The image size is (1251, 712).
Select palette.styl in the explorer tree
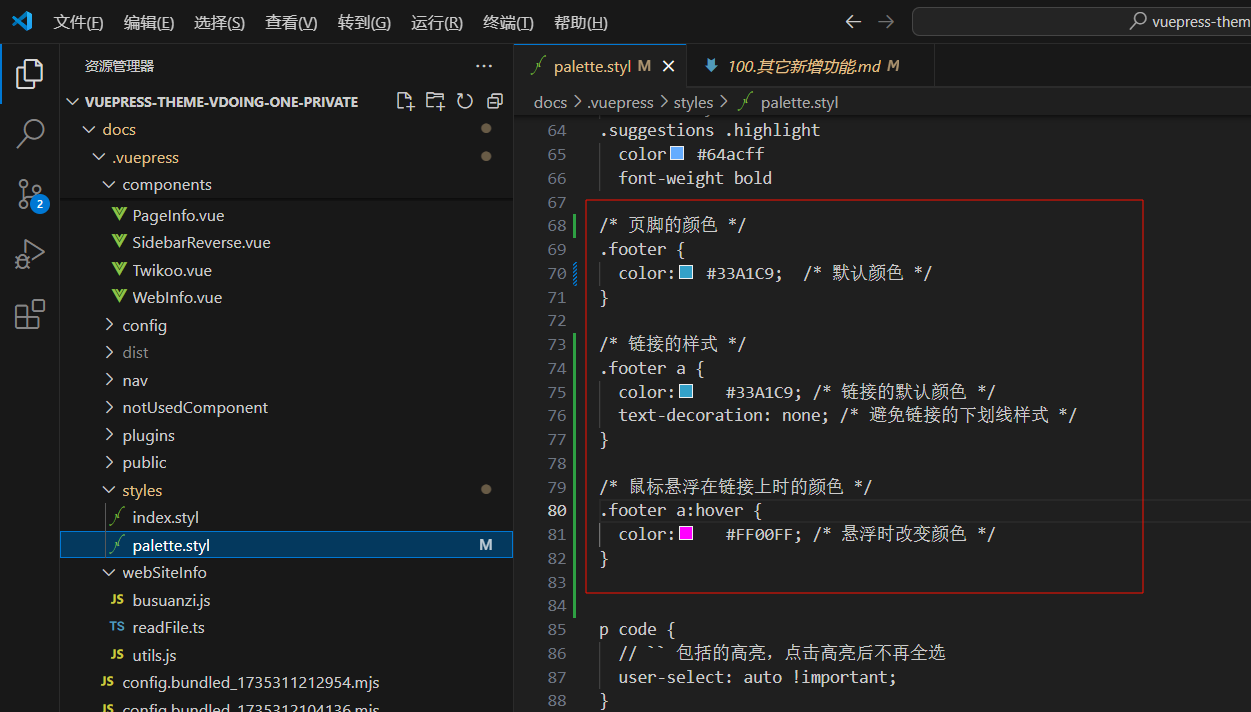tap(286, 545)
